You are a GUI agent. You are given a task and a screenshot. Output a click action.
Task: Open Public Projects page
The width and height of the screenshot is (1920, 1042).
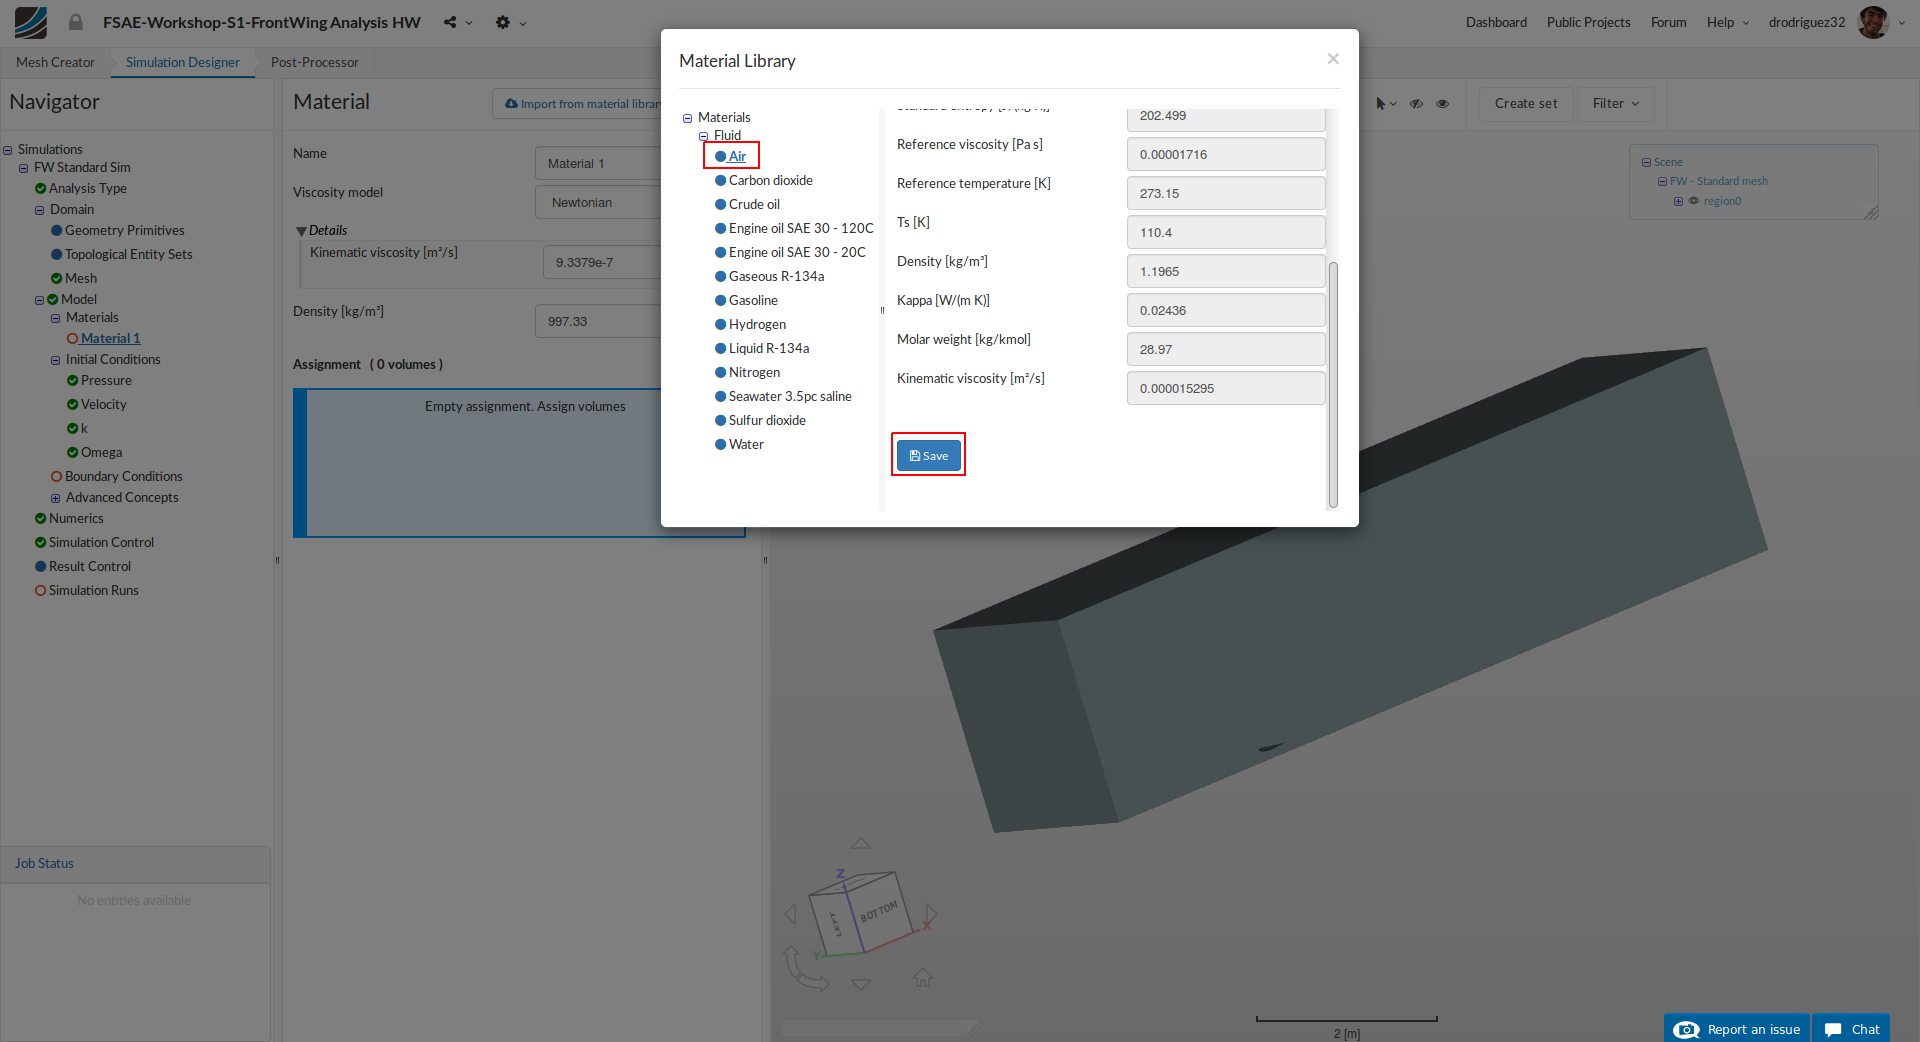[x=1588, y=22]
